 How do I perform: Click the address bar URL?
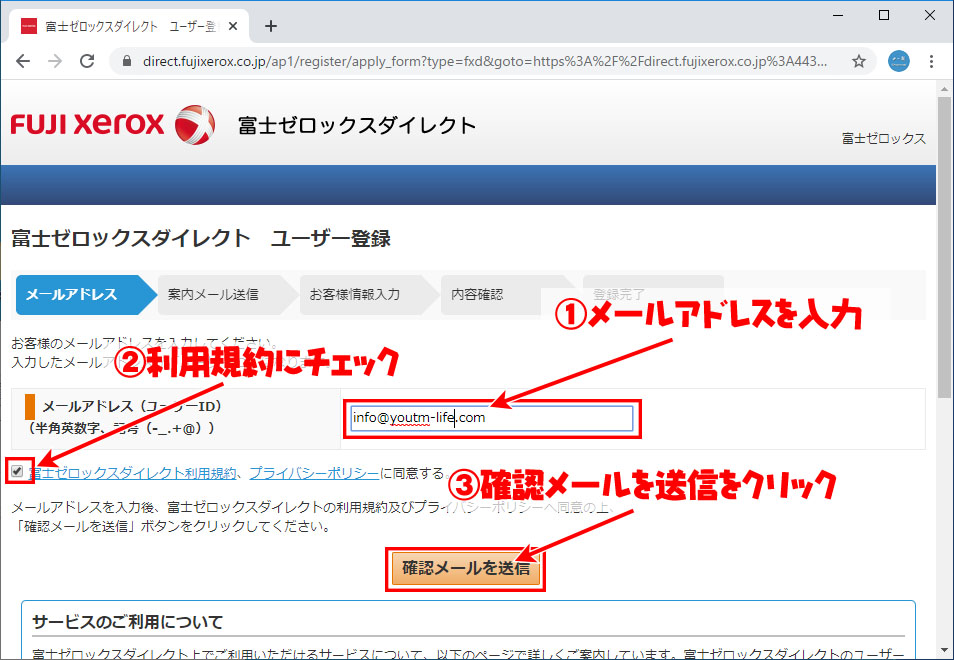click(x=485, y=61)
